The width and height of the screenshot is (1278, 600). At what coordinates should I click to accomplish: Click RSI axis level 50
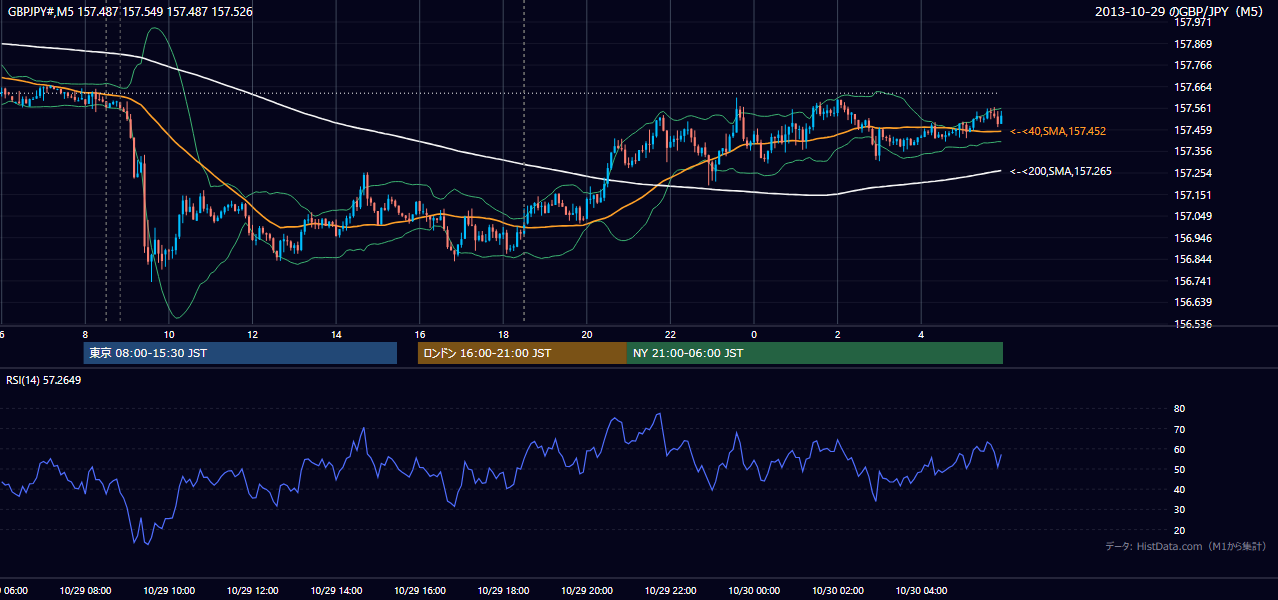[1179, 469]
